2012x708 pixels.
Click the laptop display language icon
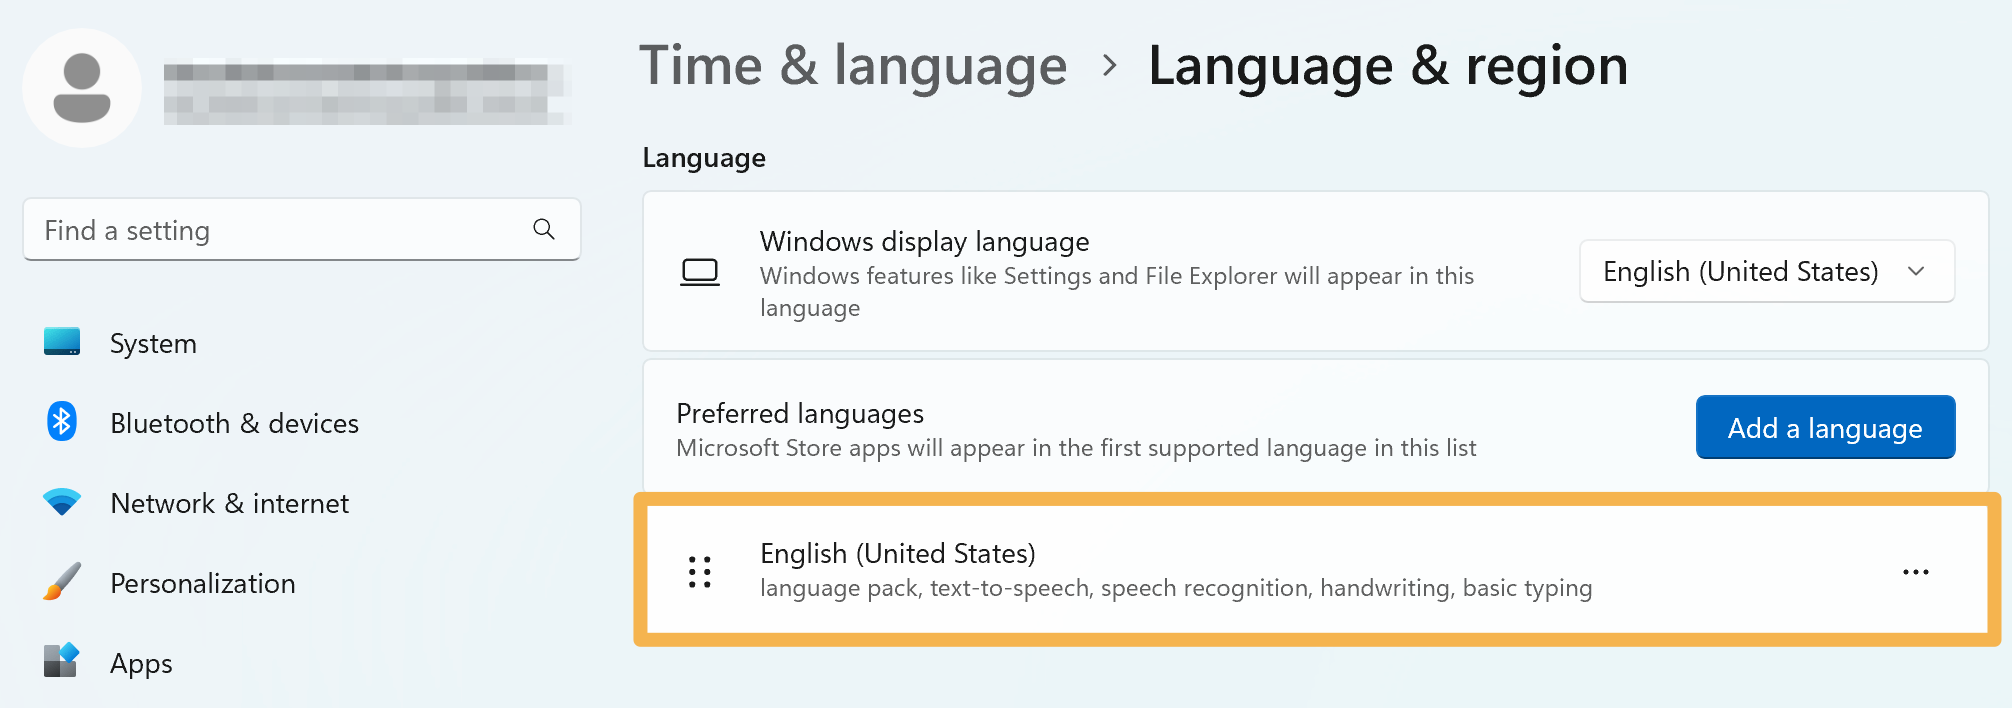[700, 272]
